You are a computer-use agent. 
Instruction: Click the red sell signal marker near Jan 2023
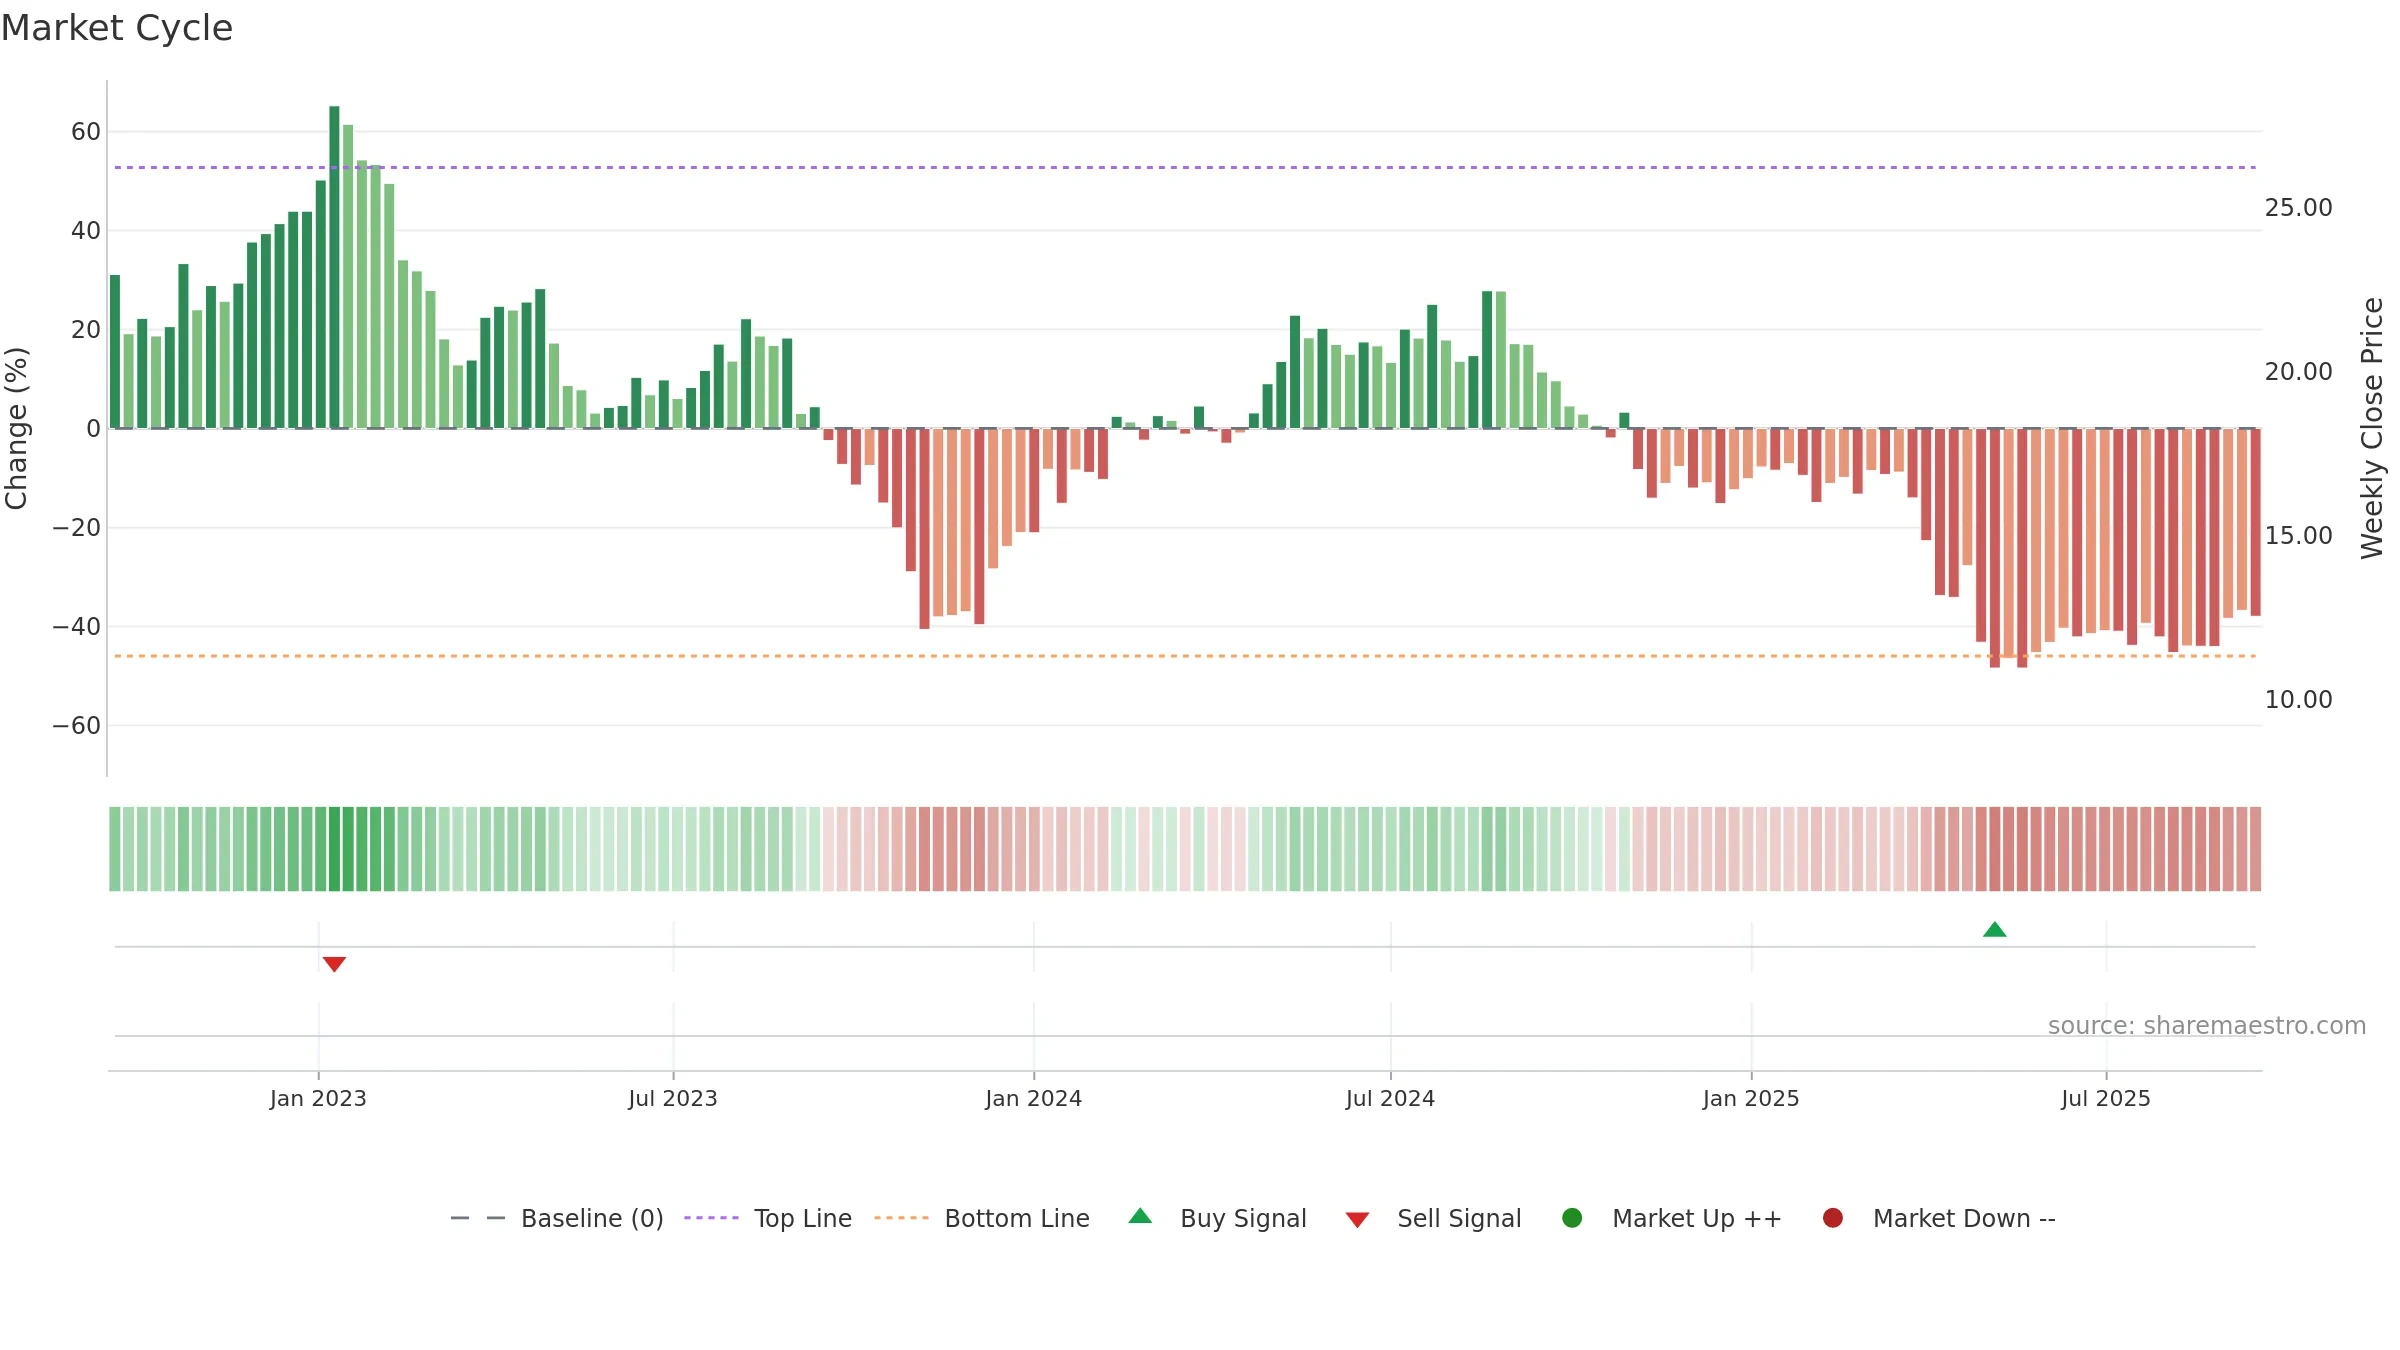(334, 964)
